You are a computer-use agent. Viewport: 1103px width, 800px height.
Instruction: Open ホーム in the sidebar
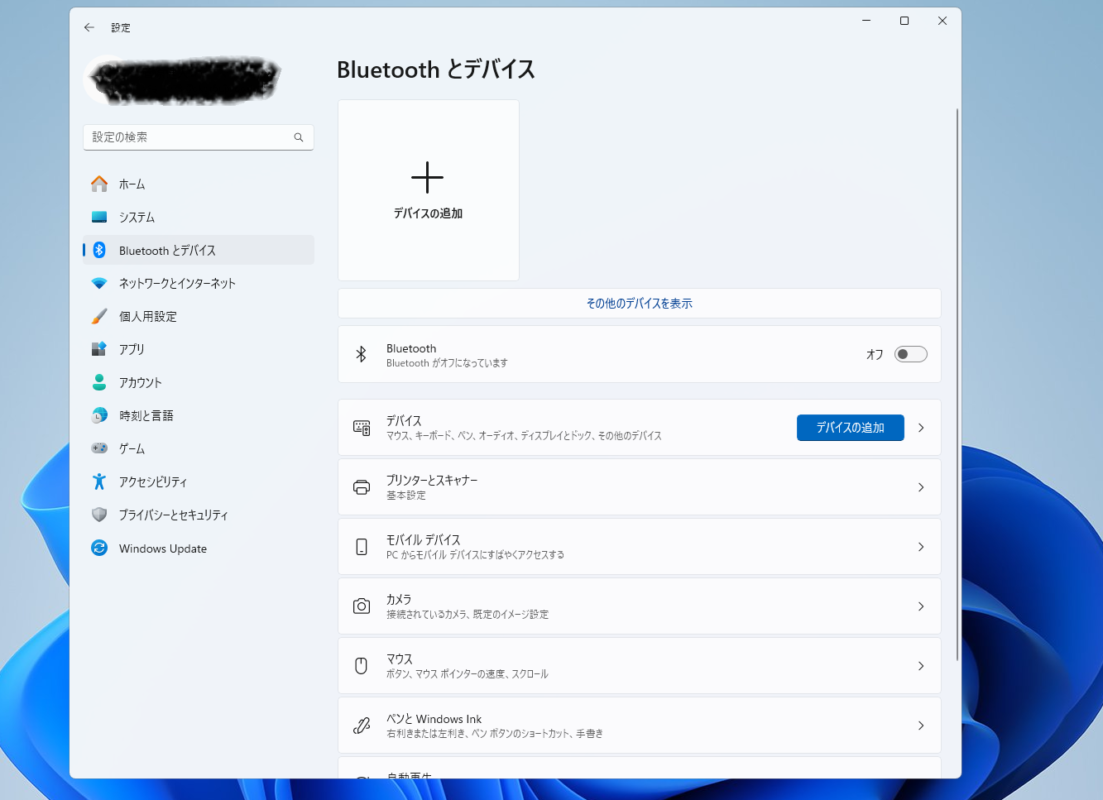click(198, 184)
